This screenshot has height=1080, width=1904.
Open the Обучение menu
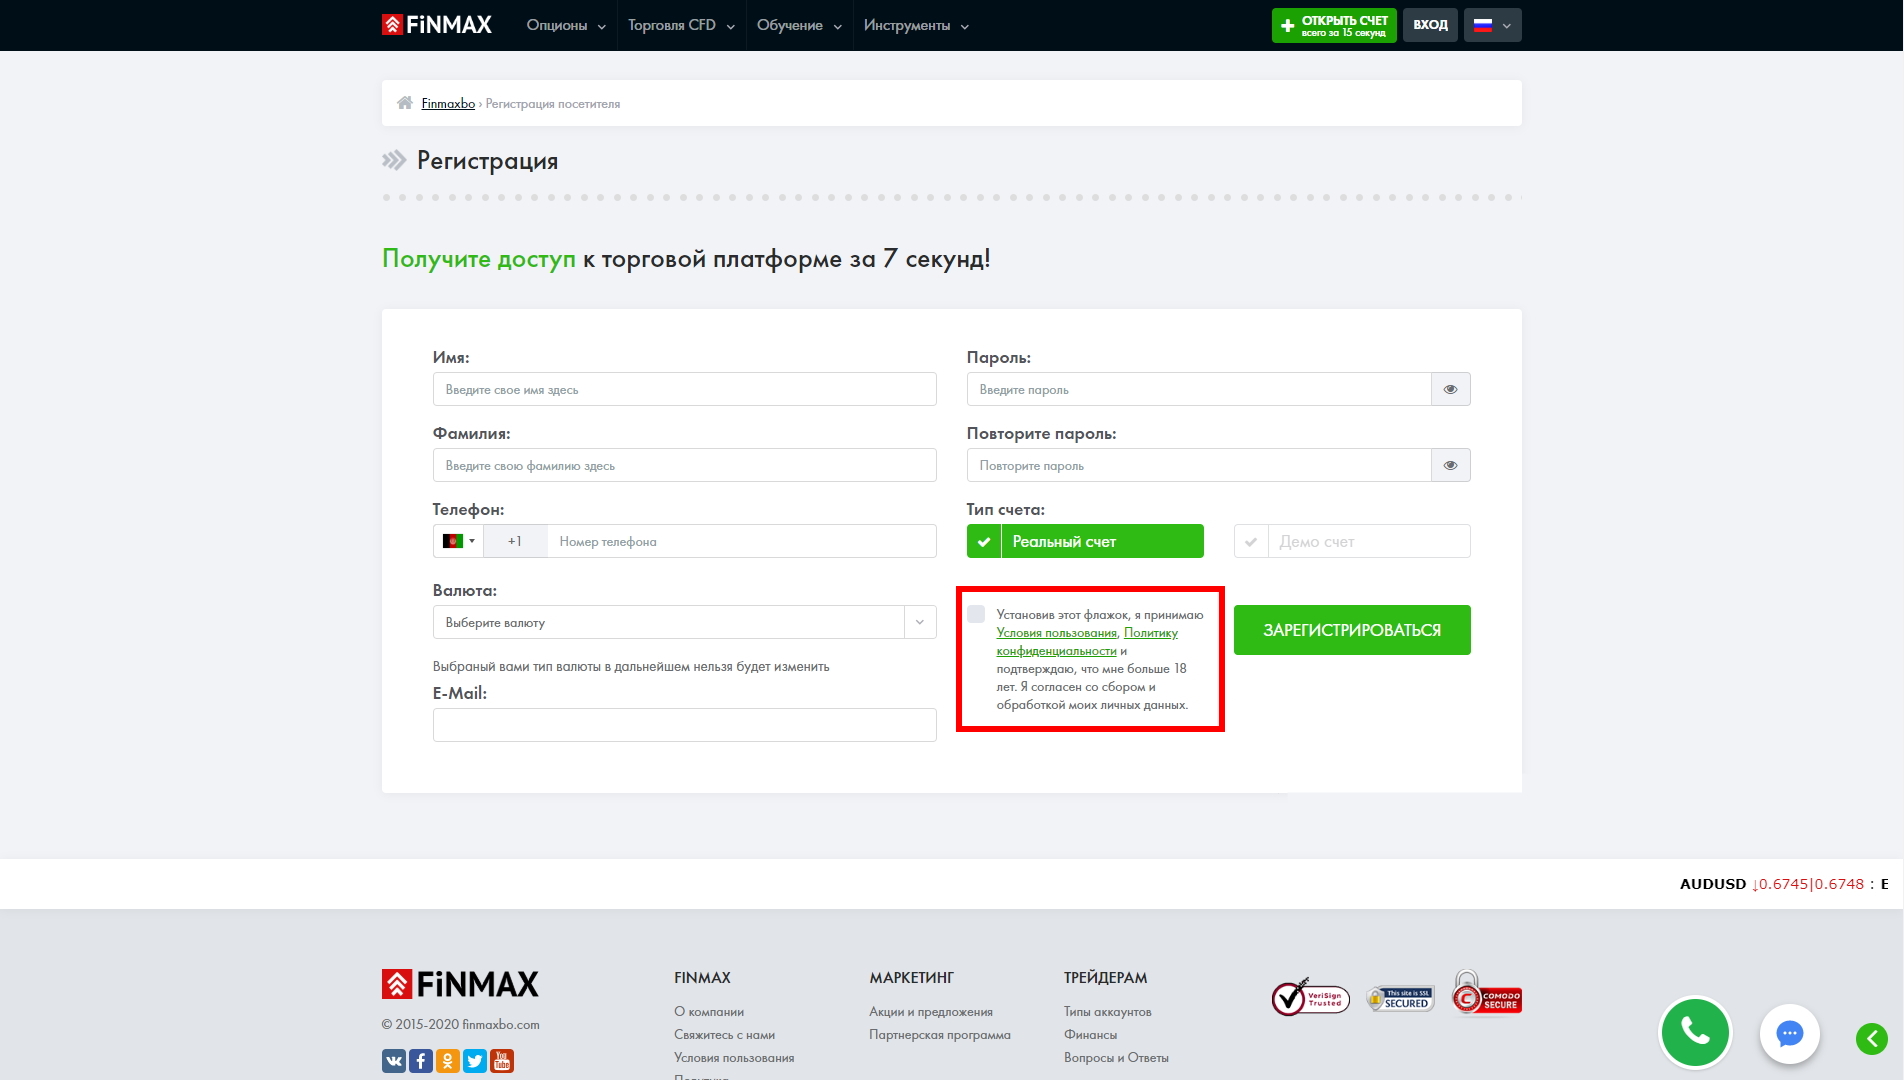click(798, 25)
